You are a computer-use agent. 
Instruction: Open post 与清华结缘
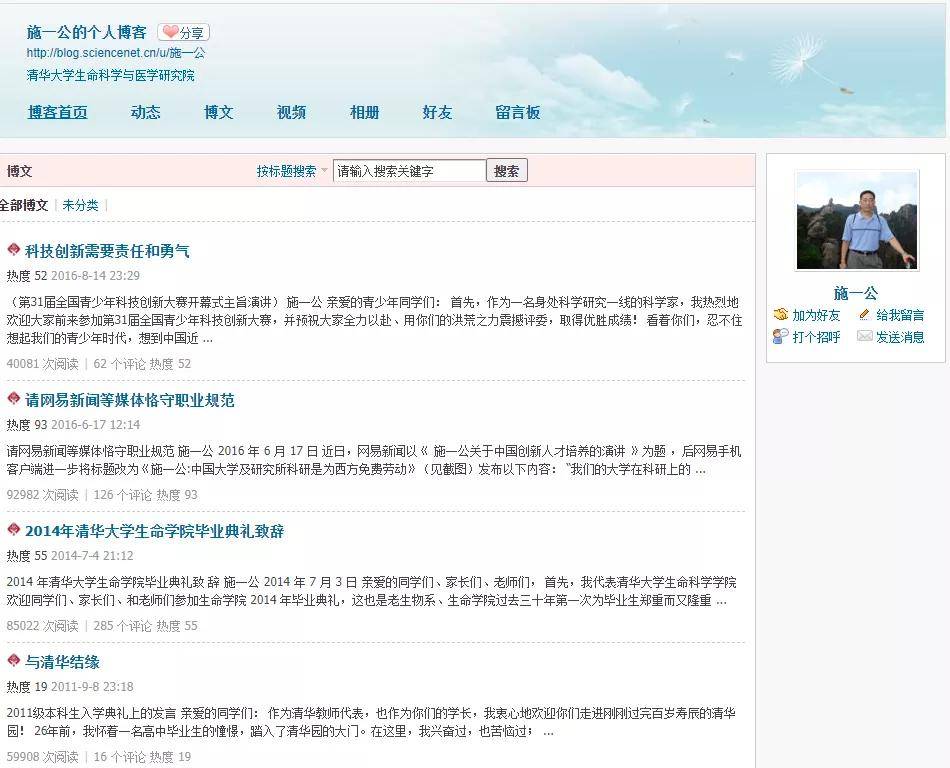pyautogui.click(x=62, y=662)
